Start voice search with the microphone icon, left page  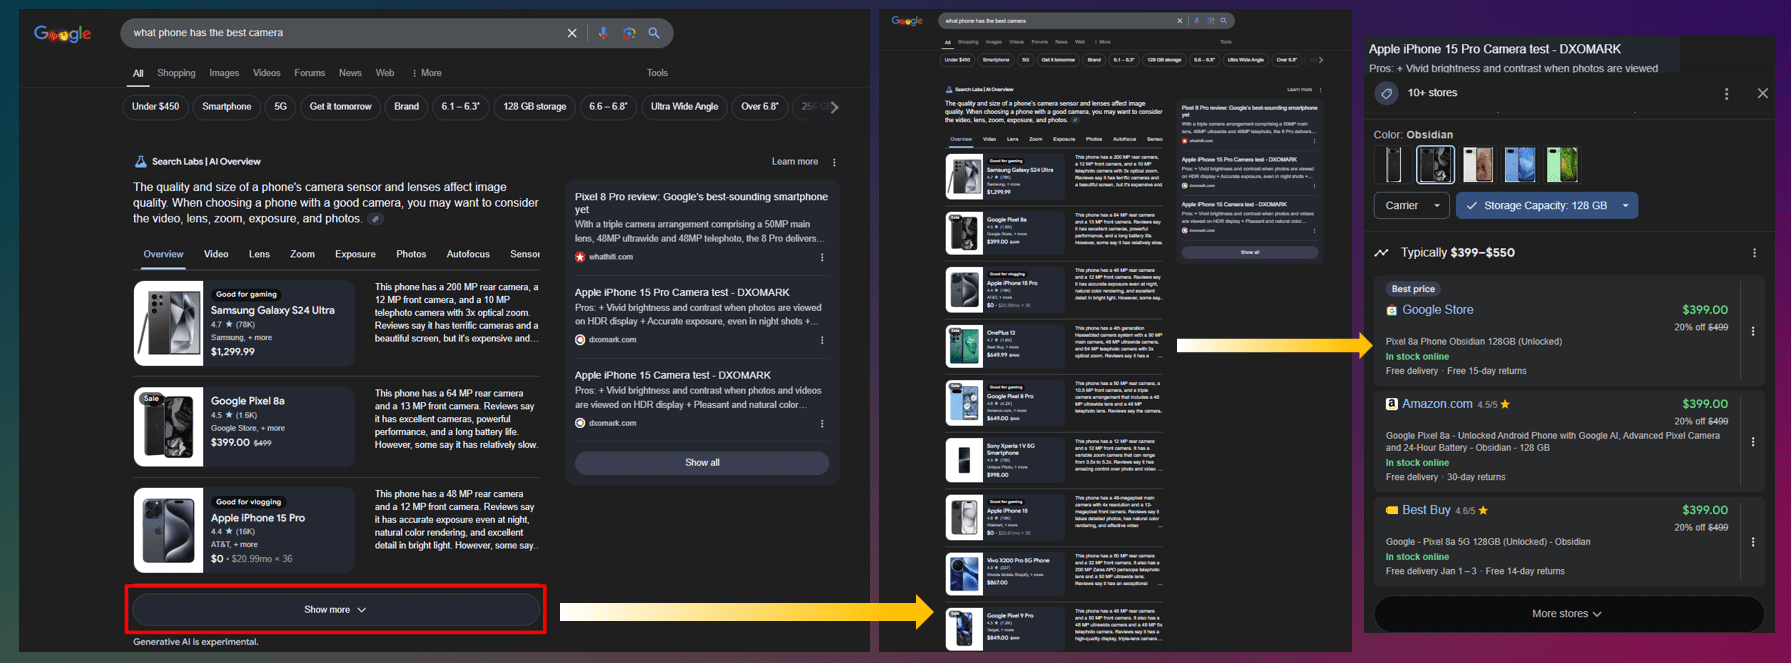602,33
